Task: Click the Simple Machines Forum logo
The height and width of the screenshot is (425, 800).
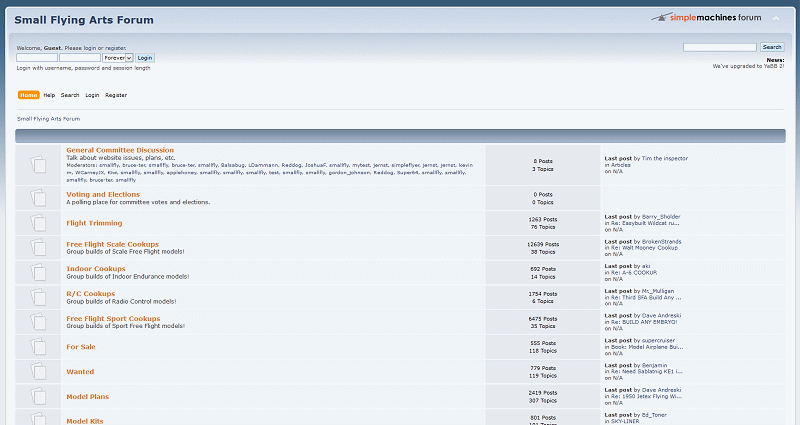Action: point(706,17)
